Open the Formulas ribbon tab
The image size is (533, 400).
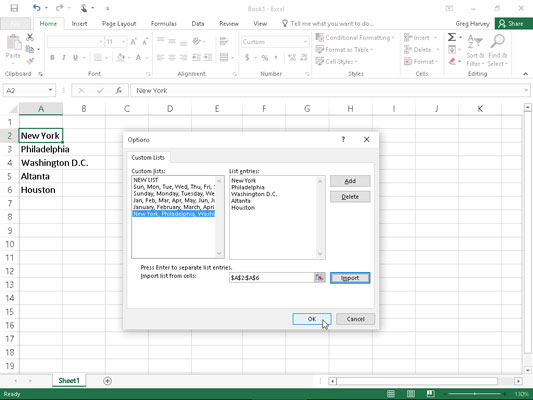pyautogui.click(x=164, y=24)
